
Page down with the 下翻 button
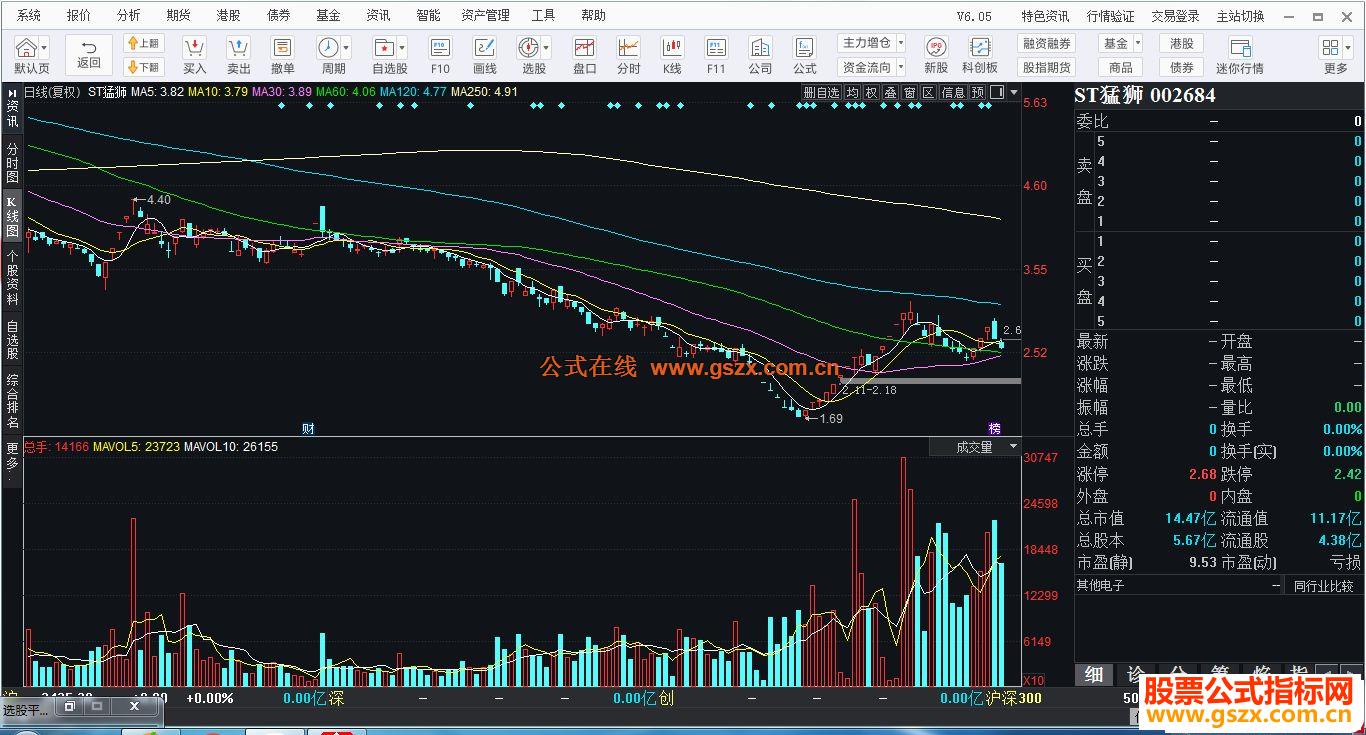coord(144,67)
